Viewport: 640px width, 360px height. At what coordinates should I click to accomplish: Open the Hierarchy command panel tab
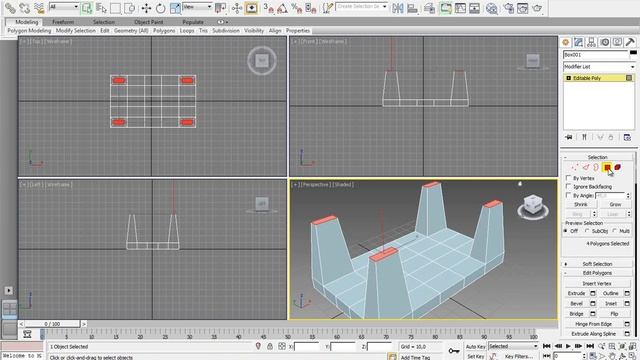pyautogui.click(x=591, y=42)
